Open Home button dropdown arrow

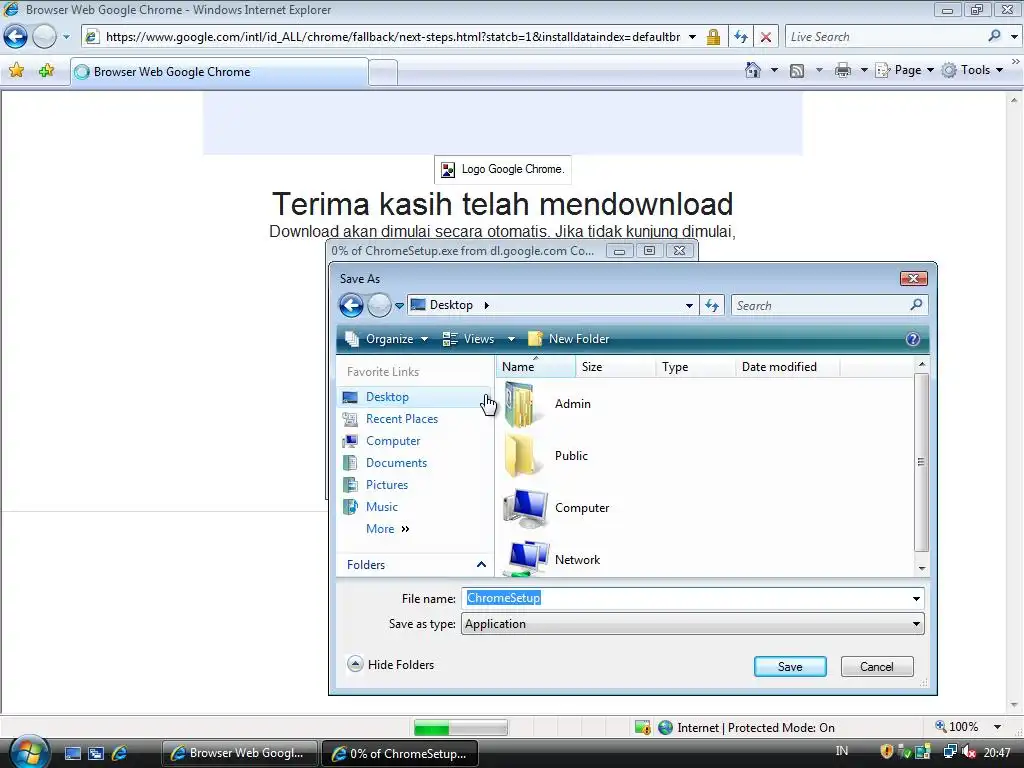[775, 70]
